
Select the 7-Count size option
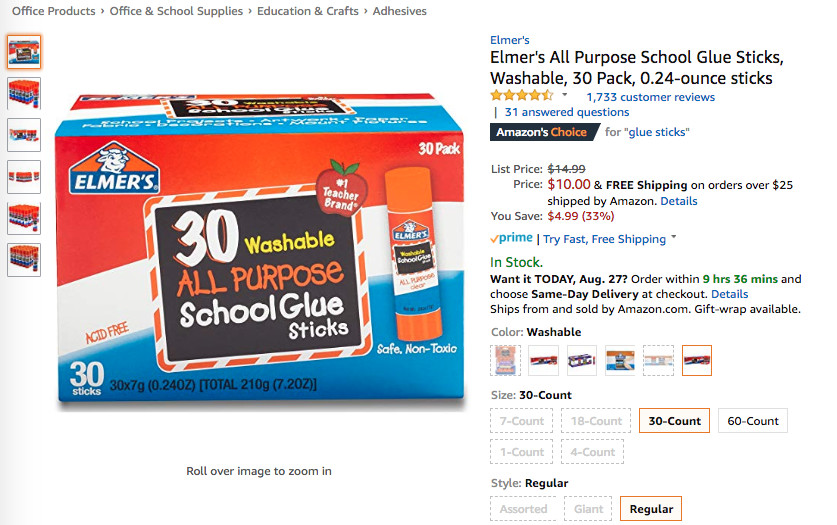point(522,420)
